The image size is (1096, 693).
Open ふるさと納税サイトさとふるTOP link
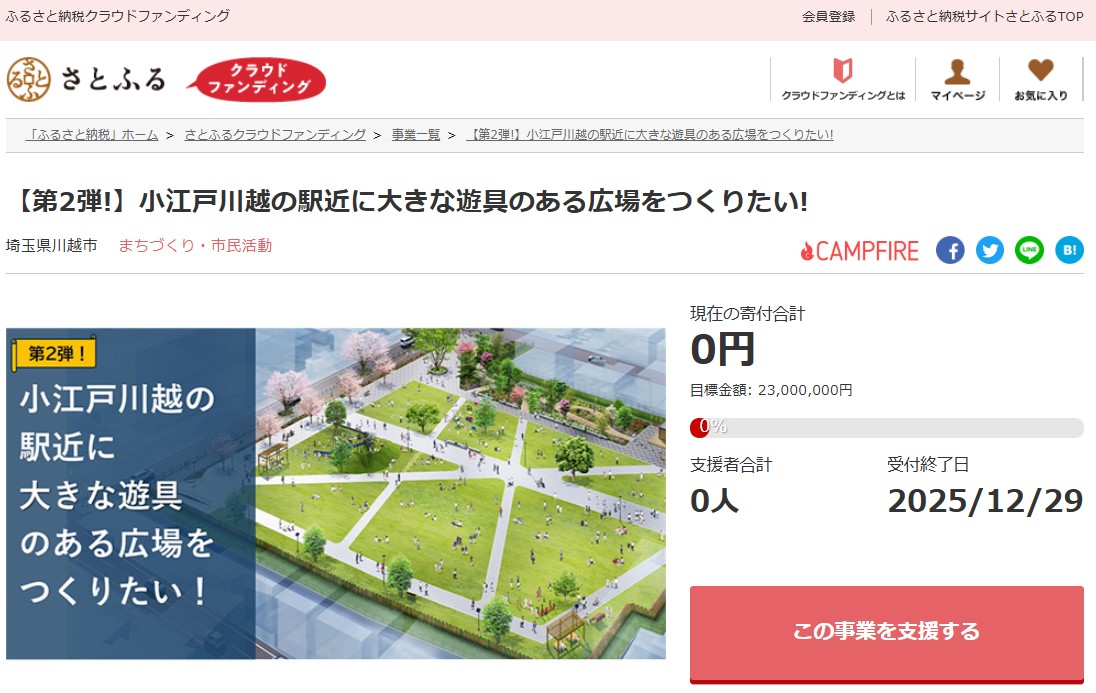[984, 16]
